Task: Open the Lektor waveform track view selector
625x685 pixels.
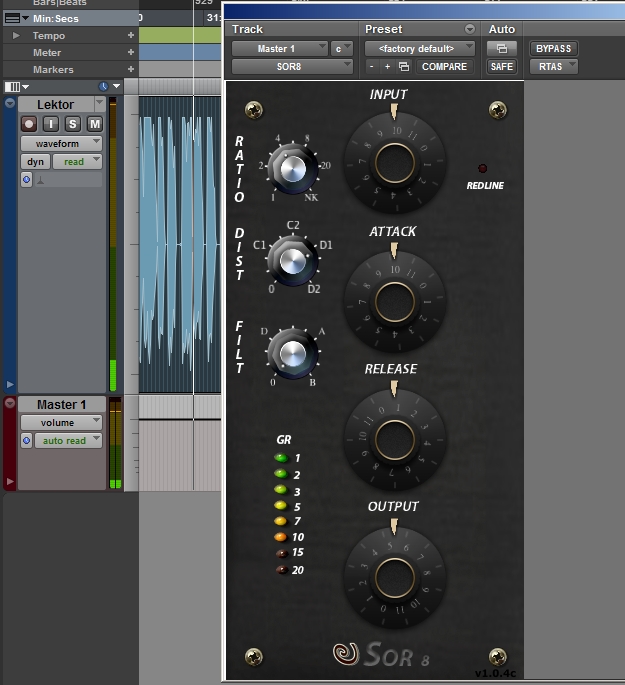Action: (62, 143)
